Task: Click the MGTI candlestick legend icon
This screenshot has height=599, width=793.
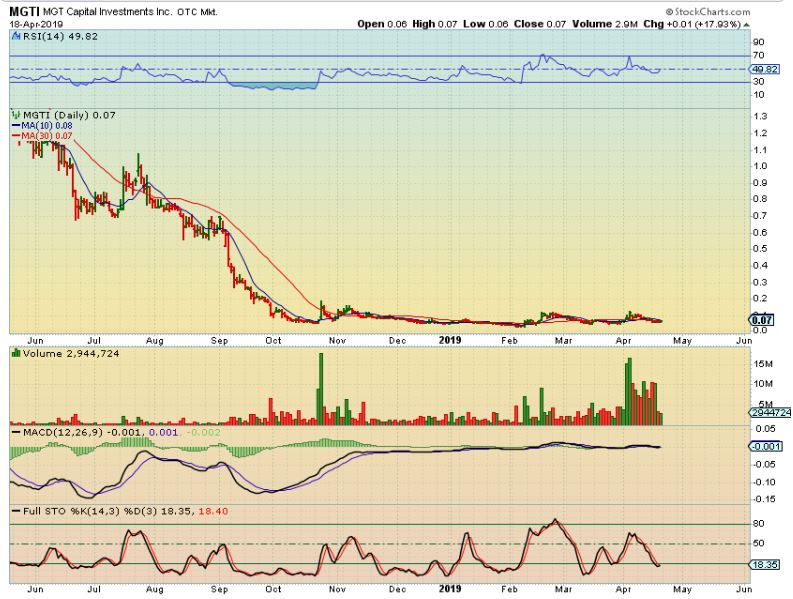Action: click(x=14, y=115)
